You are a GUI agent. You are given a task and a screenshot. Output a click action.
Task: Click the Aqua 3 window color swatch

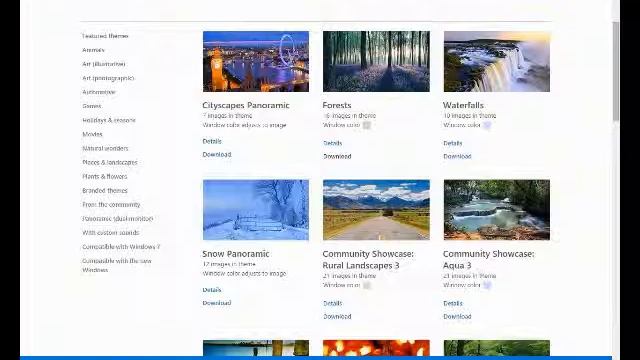point(487,285)
